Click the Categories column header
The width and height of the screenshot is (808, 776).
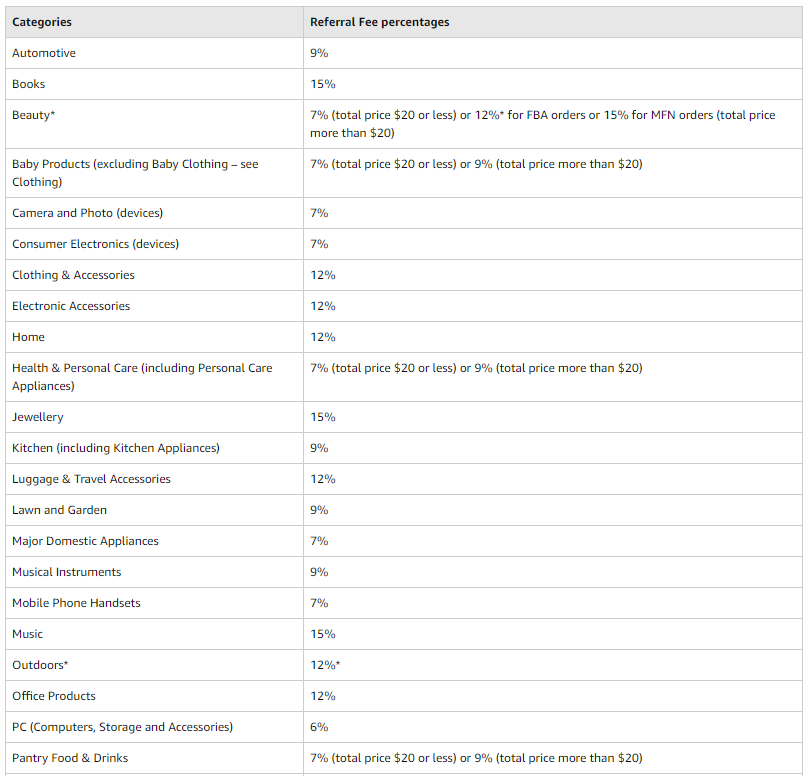(x=42, y=22)
